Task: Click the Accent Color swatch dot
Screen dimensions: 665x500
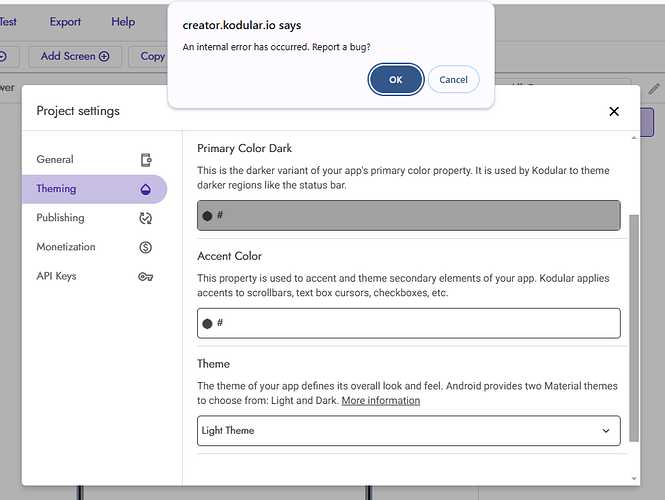Action: [x=207, y=323]
